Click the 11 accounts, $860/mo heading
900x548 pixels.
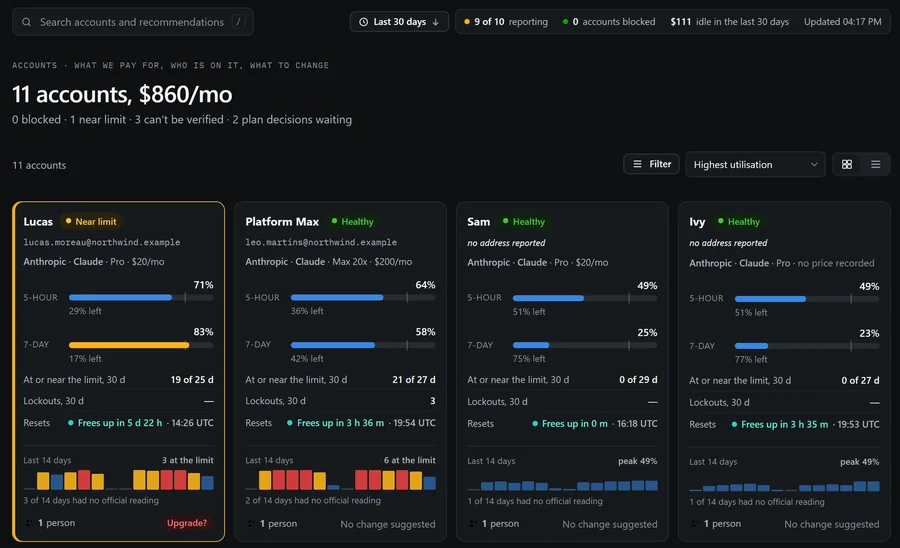point(122,94)
